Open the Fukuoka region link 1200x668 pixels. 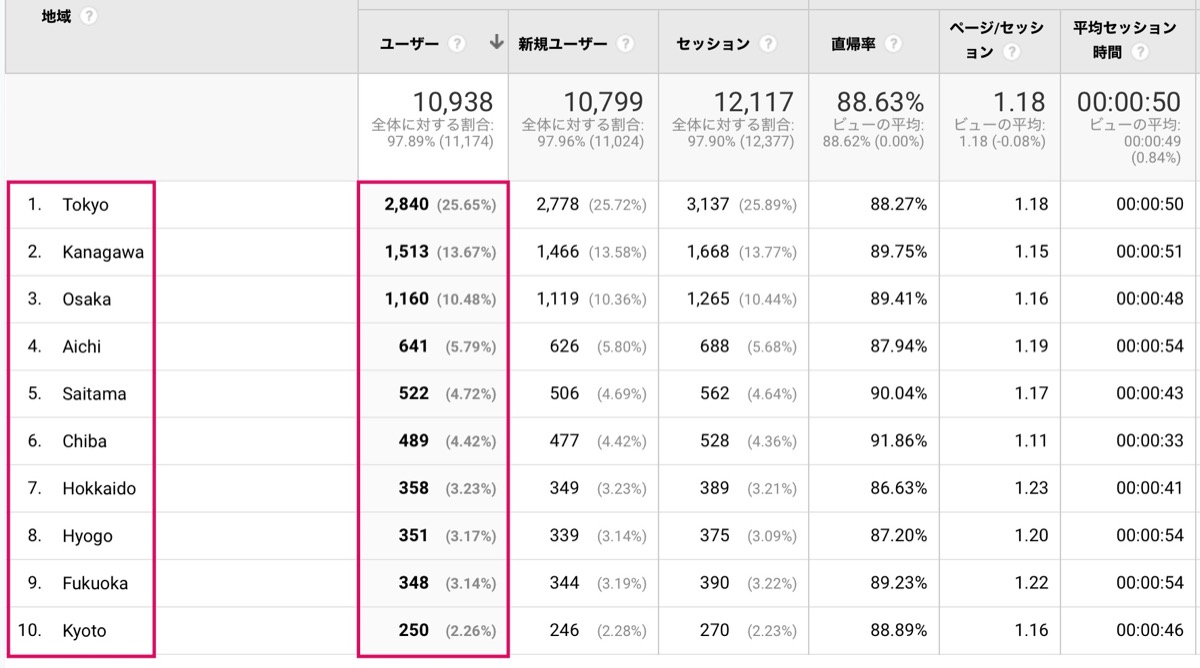pos(95,583)
